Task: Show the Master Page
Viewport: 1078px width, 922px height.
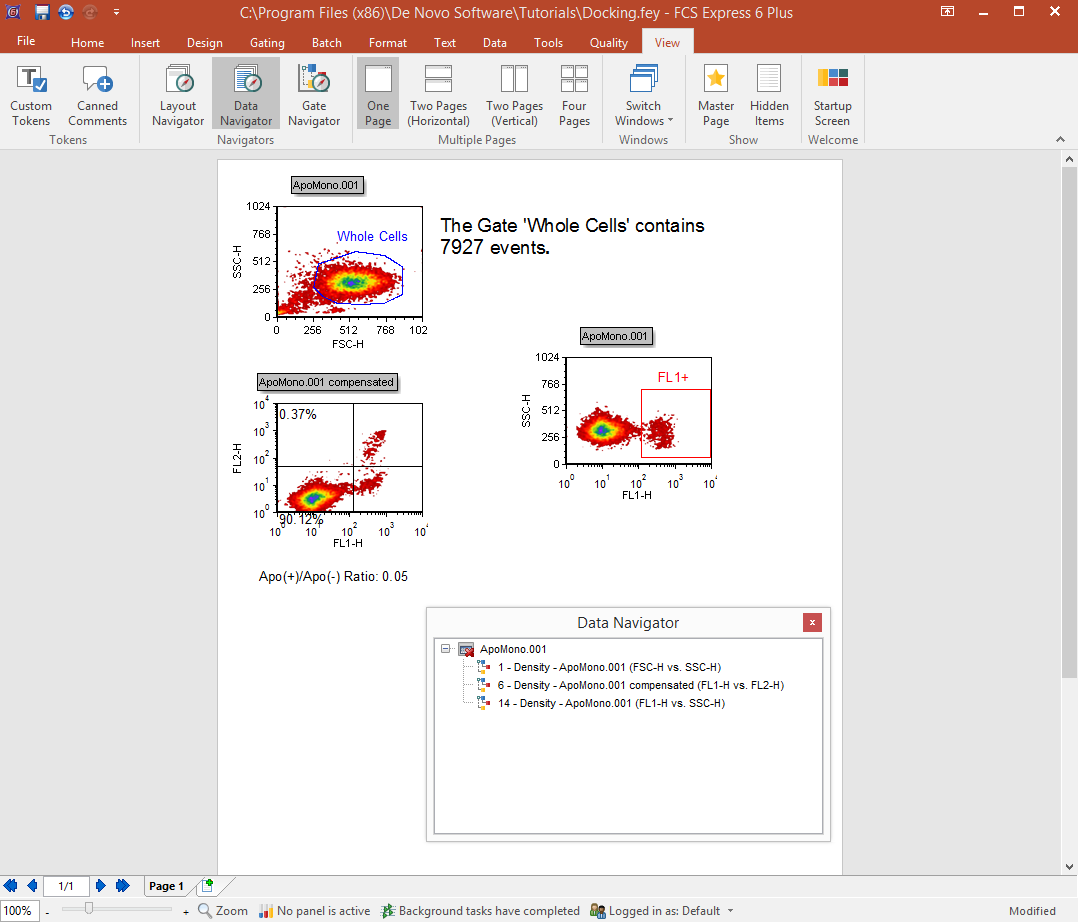Action: (716, 96)
